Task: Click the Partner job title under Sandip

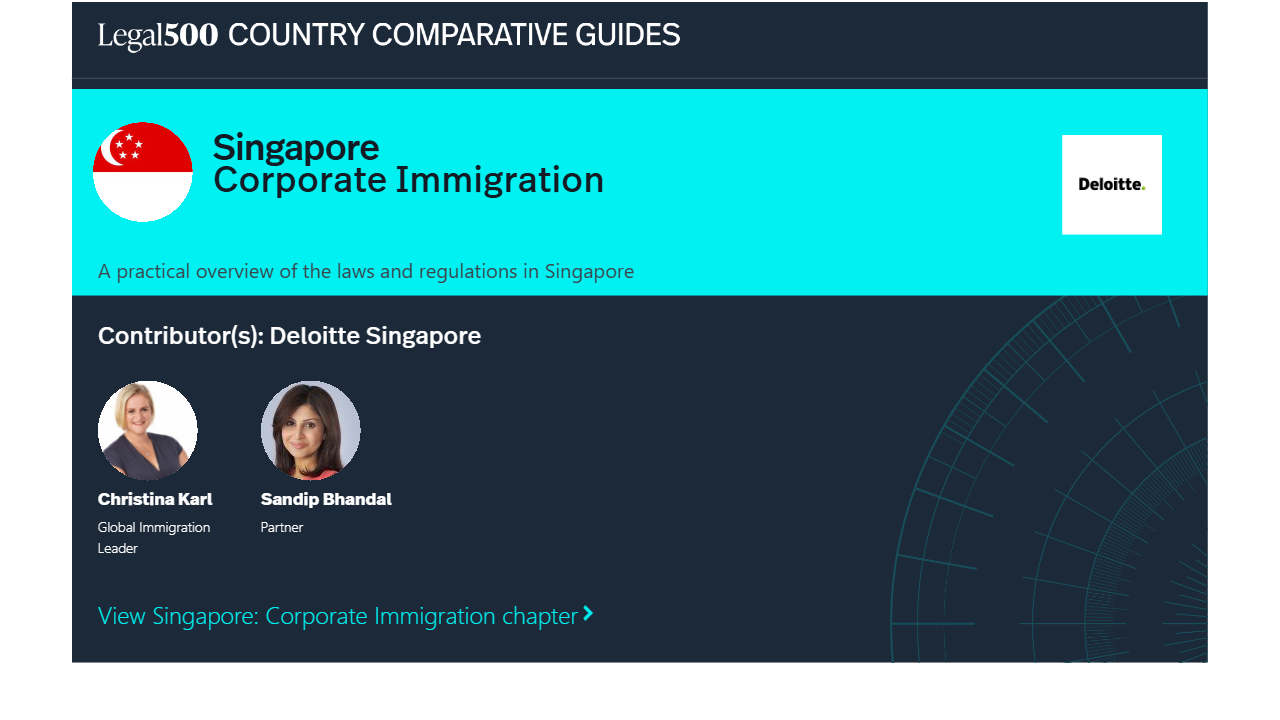Action: pyautogui.click(x=282, y=527)
